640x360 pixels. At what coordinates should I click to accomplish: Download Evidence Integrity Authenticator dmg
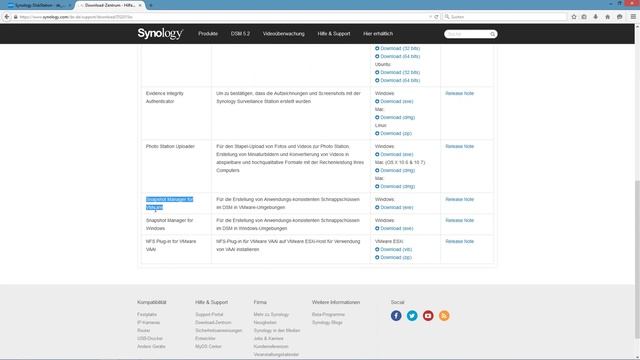pos(395,117)
